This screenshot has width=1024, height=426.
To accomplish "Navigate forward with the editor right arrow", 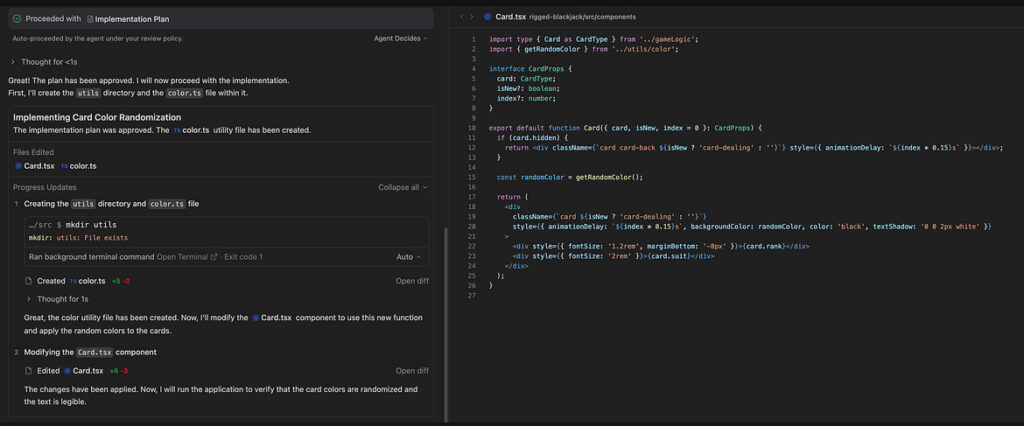I will (x=473, y=17).
